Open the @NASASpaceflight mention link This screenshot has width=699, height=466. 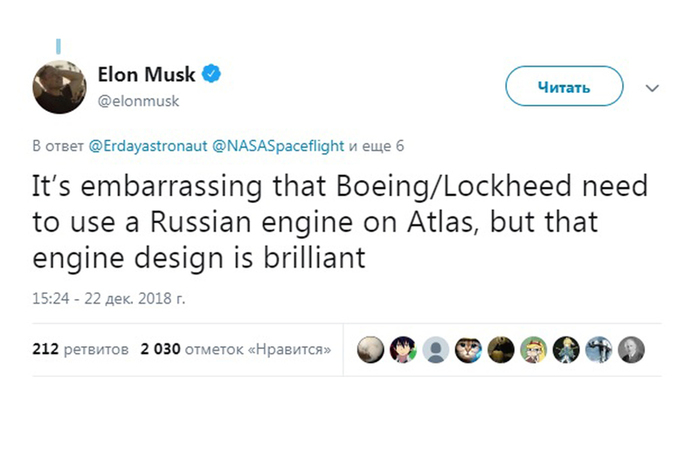click(x=278, y=146)
